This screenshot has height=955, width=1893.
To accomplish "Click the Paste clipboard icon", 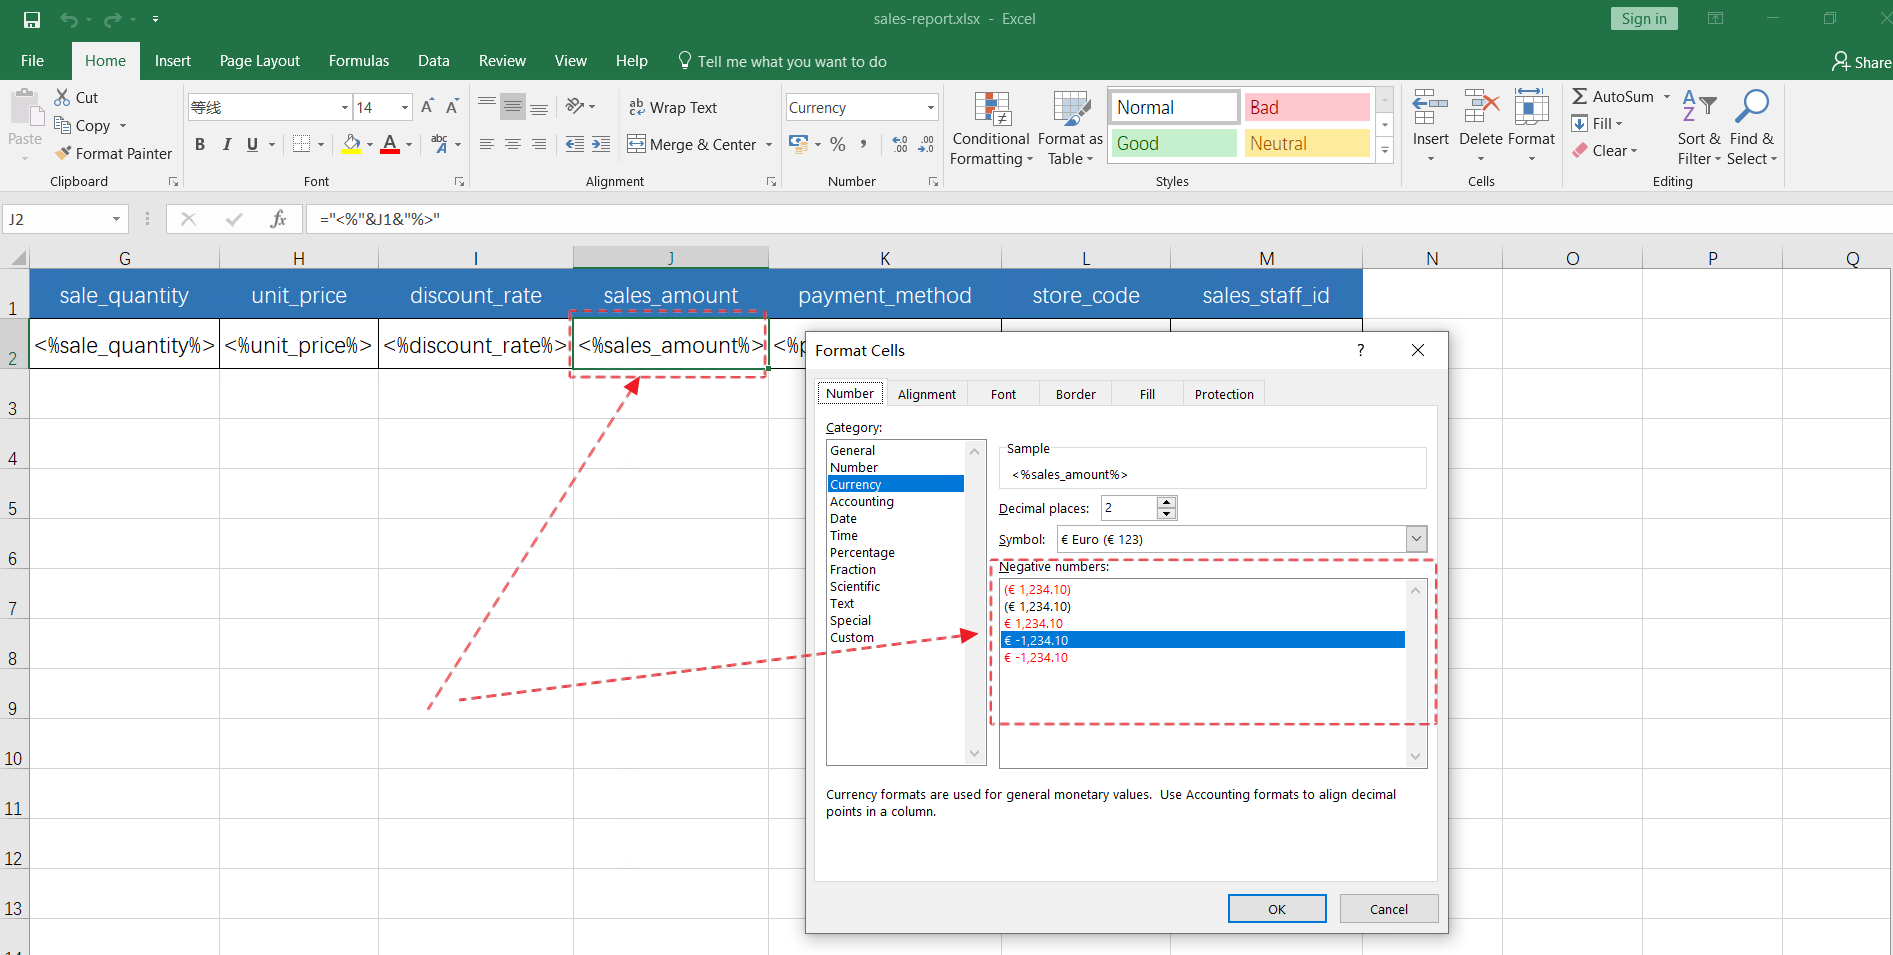I will click(25, 107).
